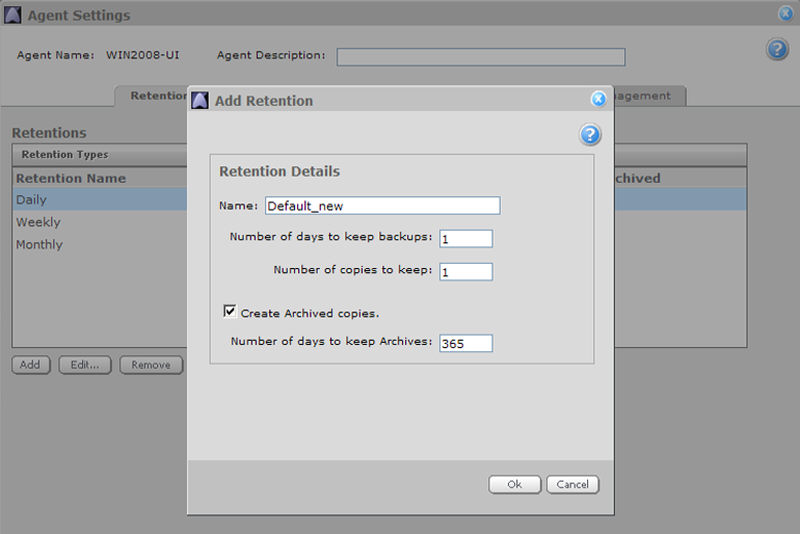Open help in the Add Retention dialog
The image size is (800, 534).
590,135
